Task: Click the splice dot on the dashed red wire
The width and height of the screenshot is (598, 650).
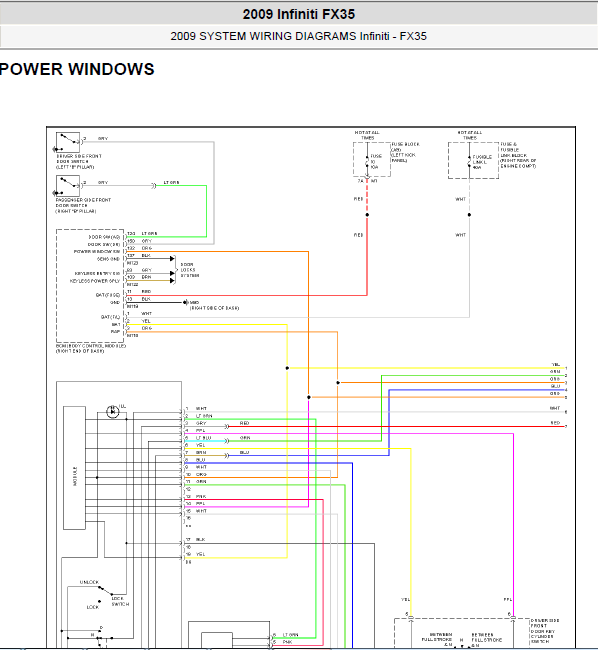Action: coord(367,215)
